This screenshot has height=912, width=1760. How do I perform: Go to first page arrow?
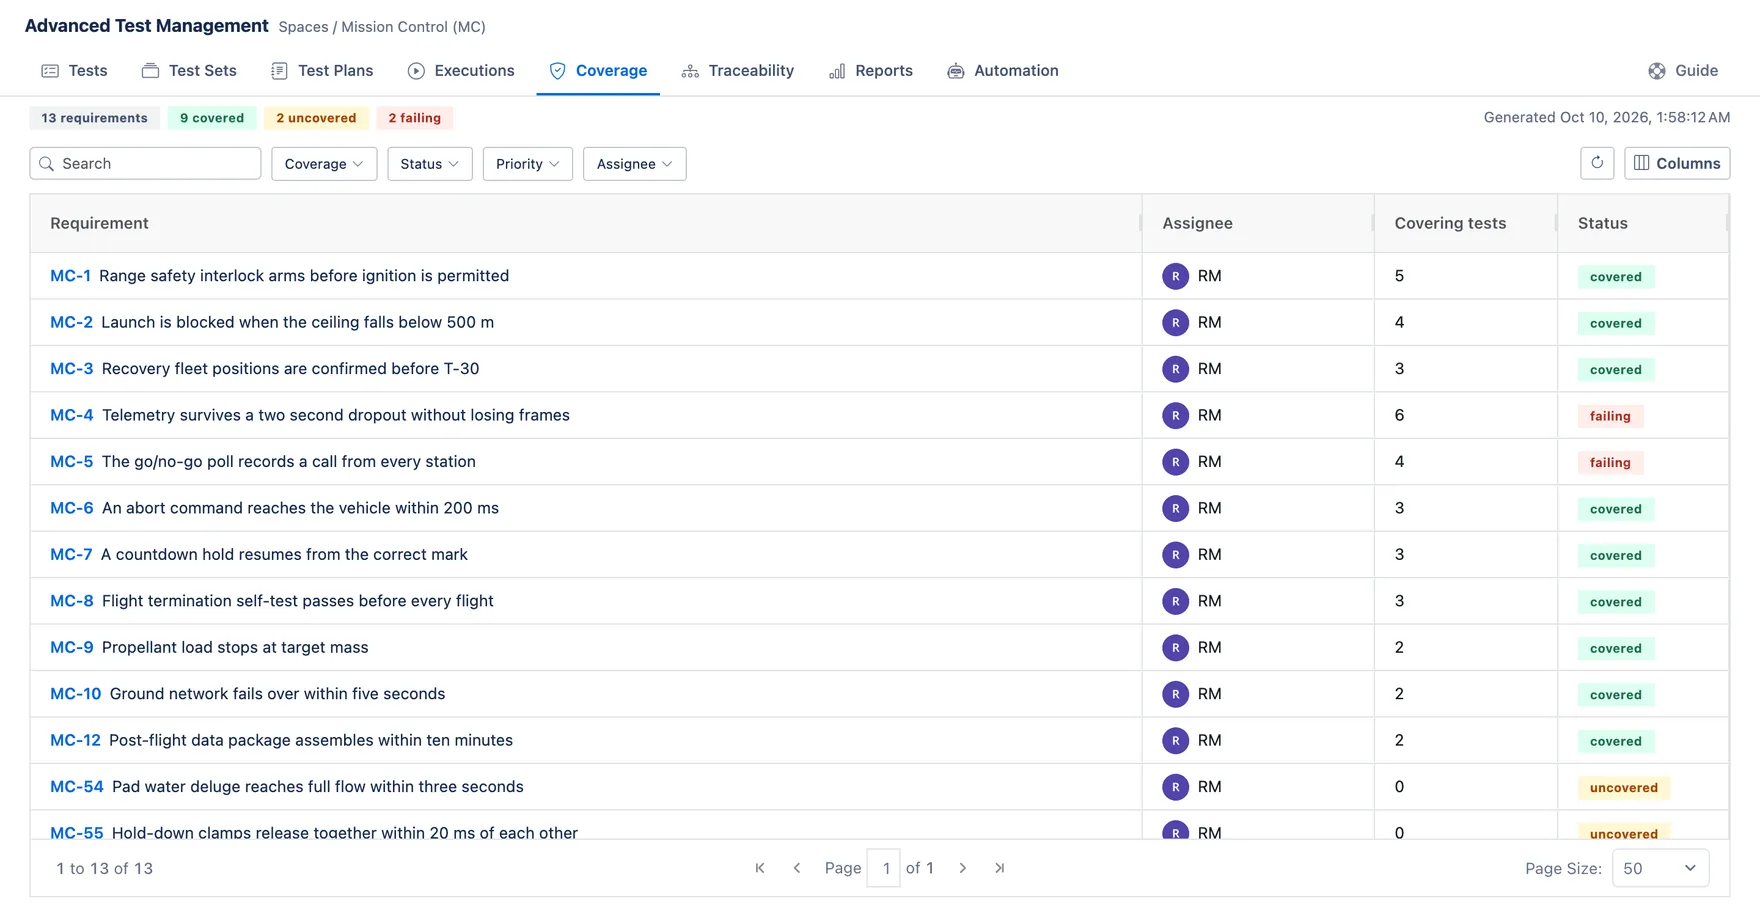point(760,868)
